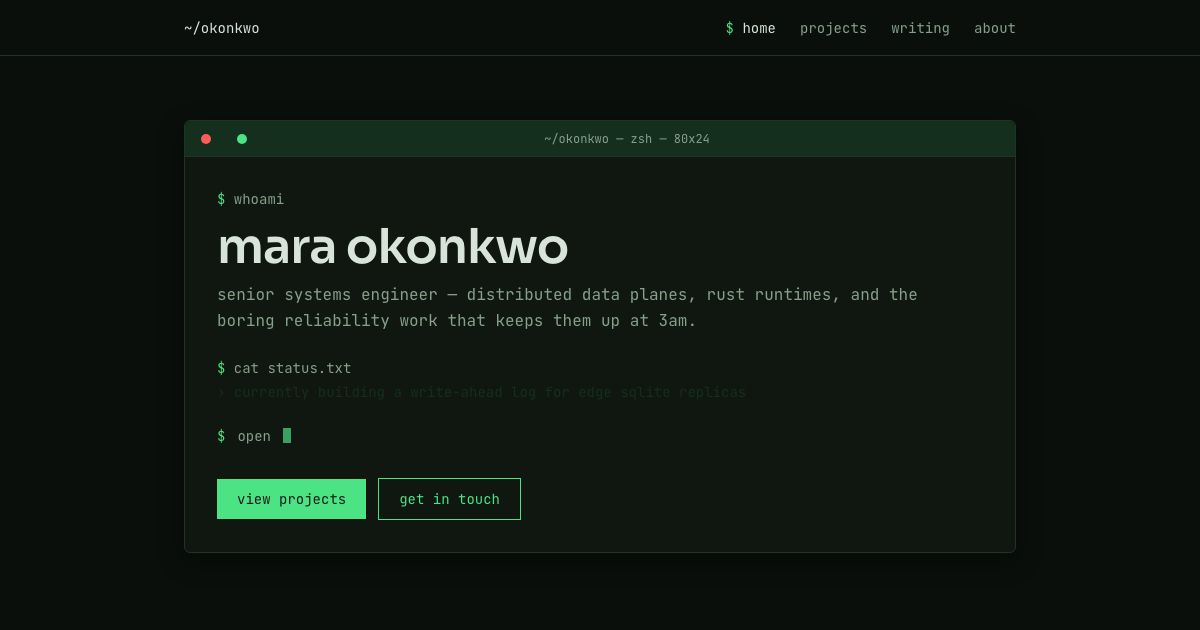Open the about nav link
This screenshot has width=1200, height=630.
pos(995,28)
